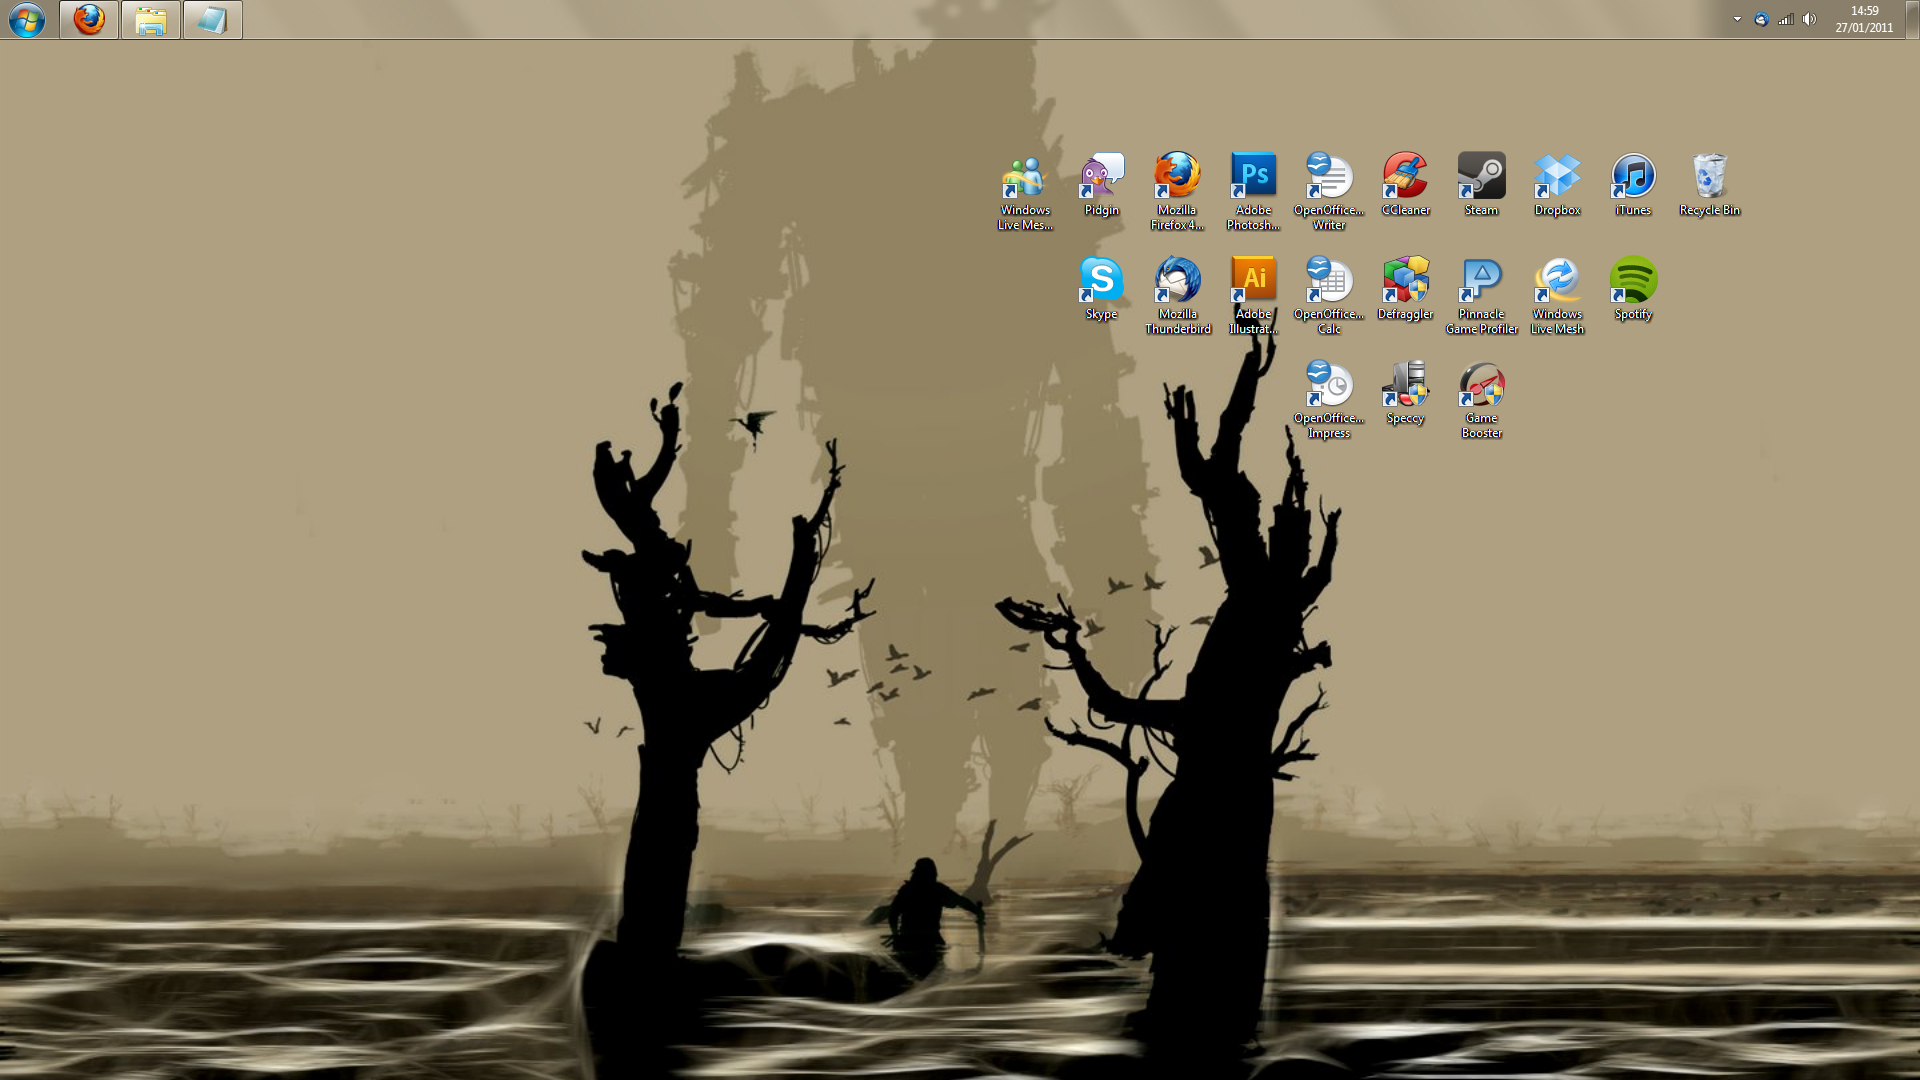Select the Recycle Bin icon
This screenshot has height=1080, width=1920.
click(x=1709, y=177)
